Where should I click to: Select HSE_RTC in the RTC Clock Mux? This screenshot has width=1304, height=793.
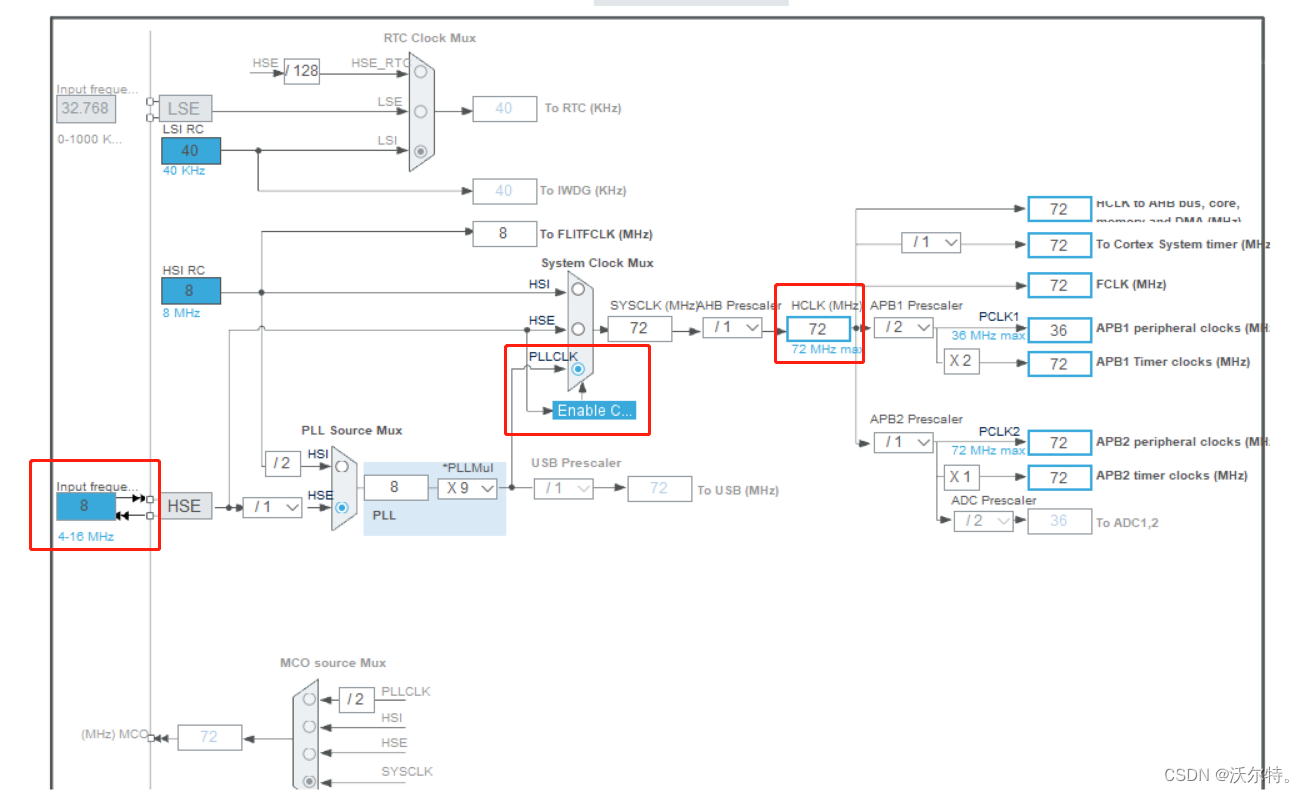pos(419,72)
